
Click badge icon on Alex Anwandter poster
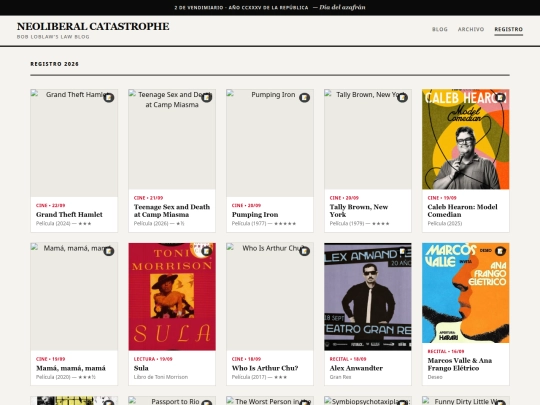point(402,251)
